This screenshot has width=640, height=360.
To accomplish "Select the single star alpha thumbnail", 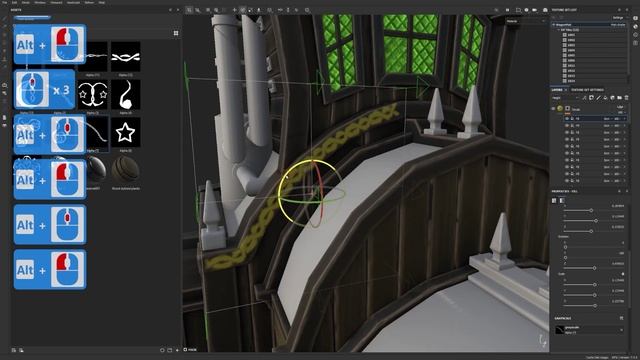I will [x=125, y=132].
